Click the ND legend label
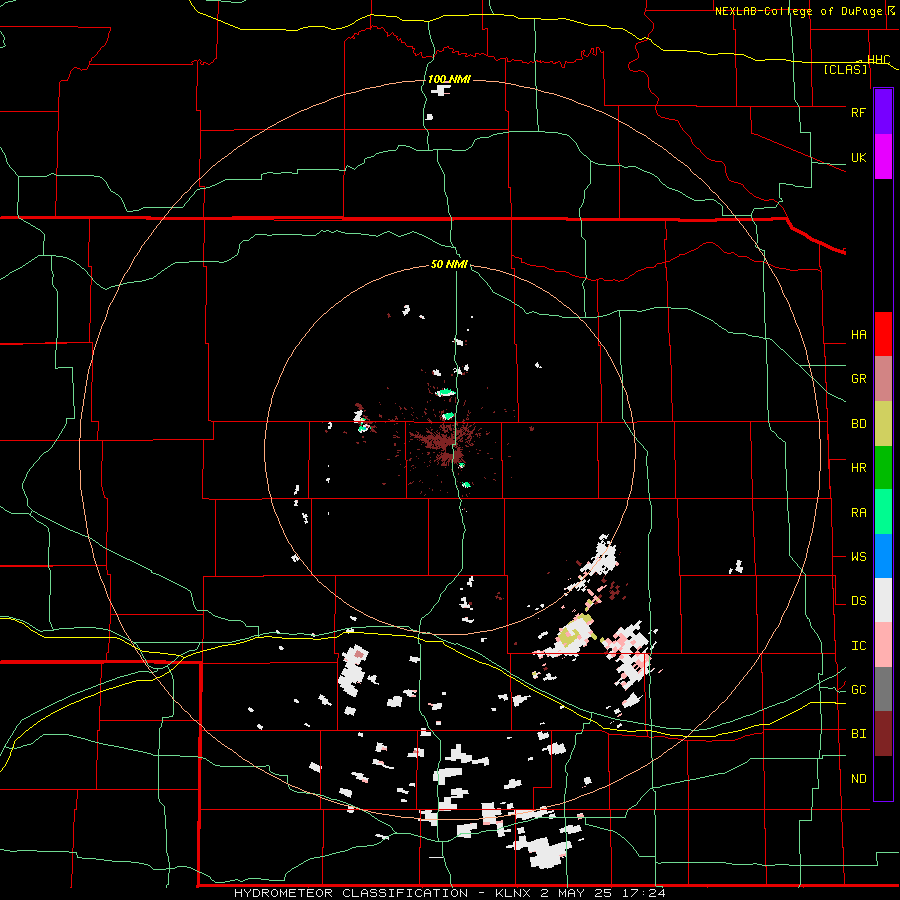900x900 pixels. [858, 779]
